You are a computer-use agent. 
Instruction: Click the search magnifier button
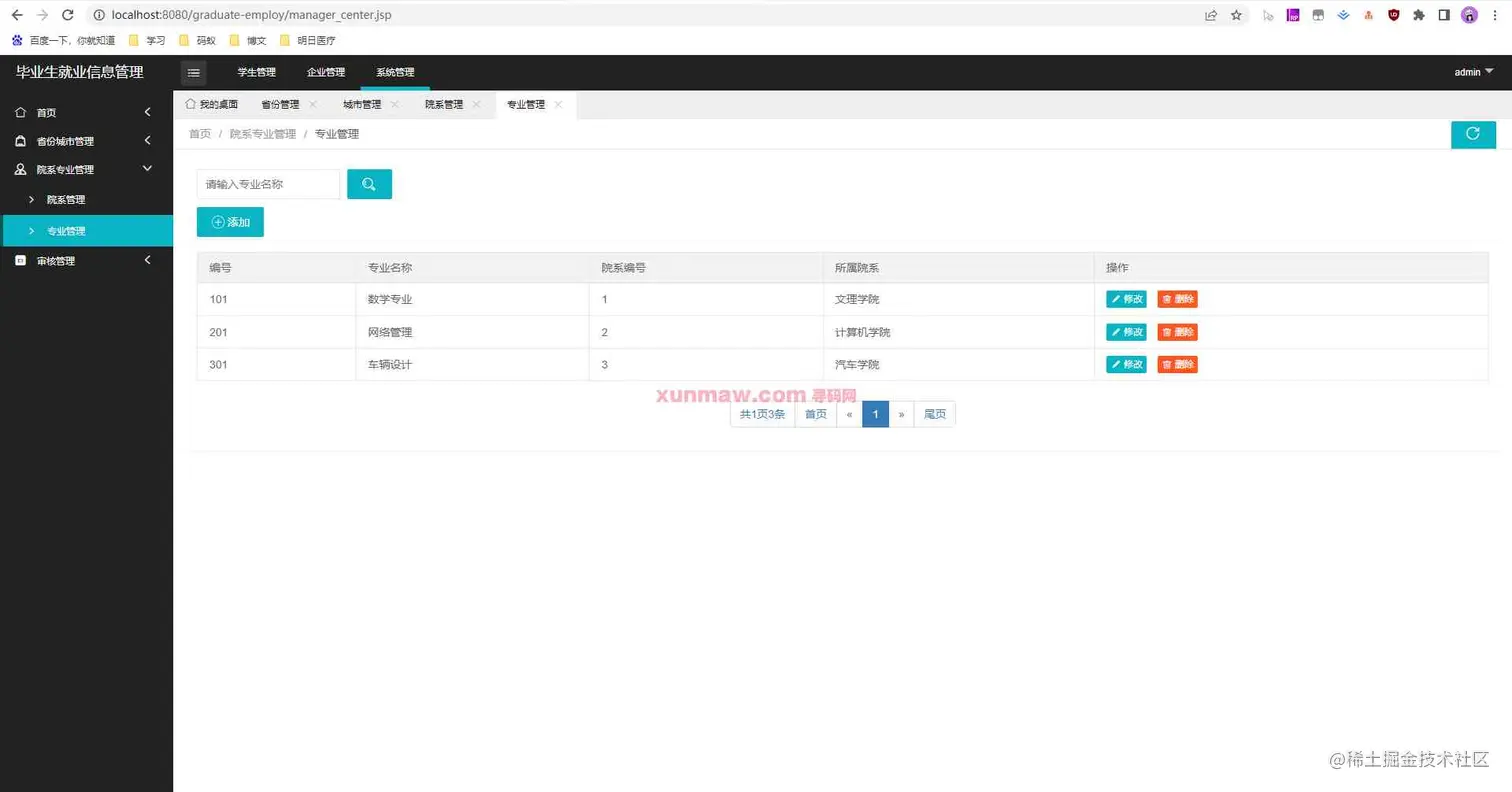coord(369,184)
